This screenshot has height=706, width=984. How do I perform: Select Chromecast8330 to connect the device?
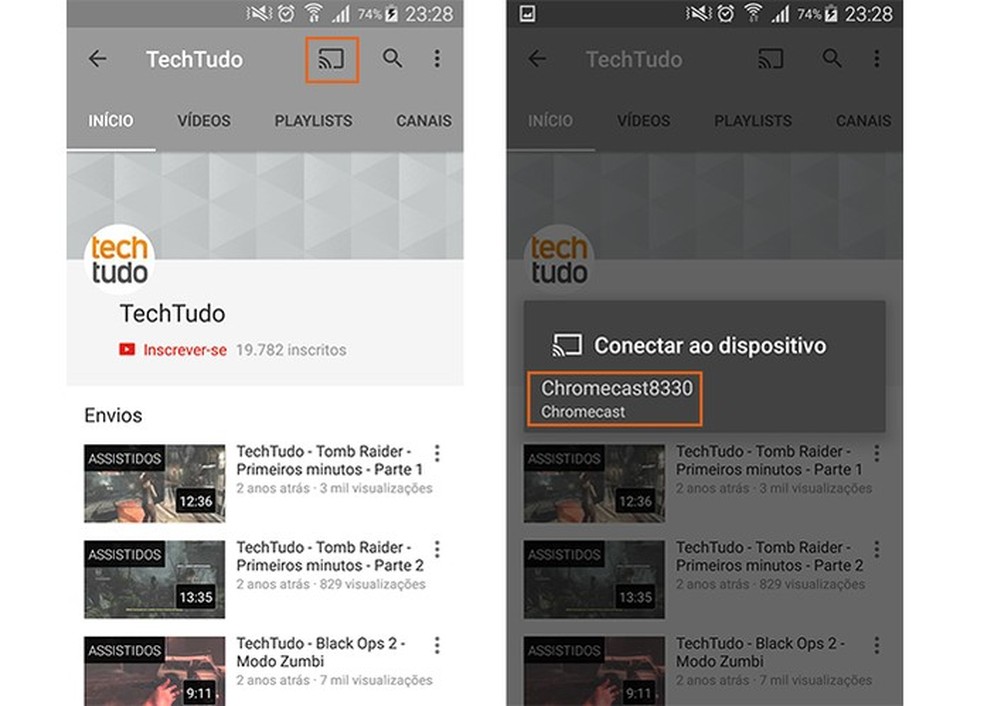pyautogui.click(x=613, y=397)
